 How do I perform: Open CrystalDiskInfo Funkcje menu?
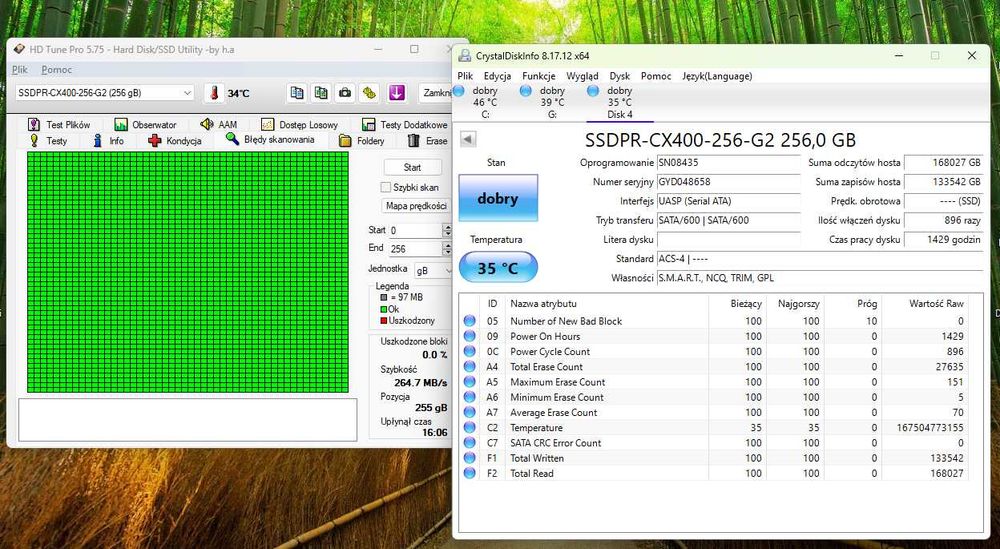tap(539, 76)
